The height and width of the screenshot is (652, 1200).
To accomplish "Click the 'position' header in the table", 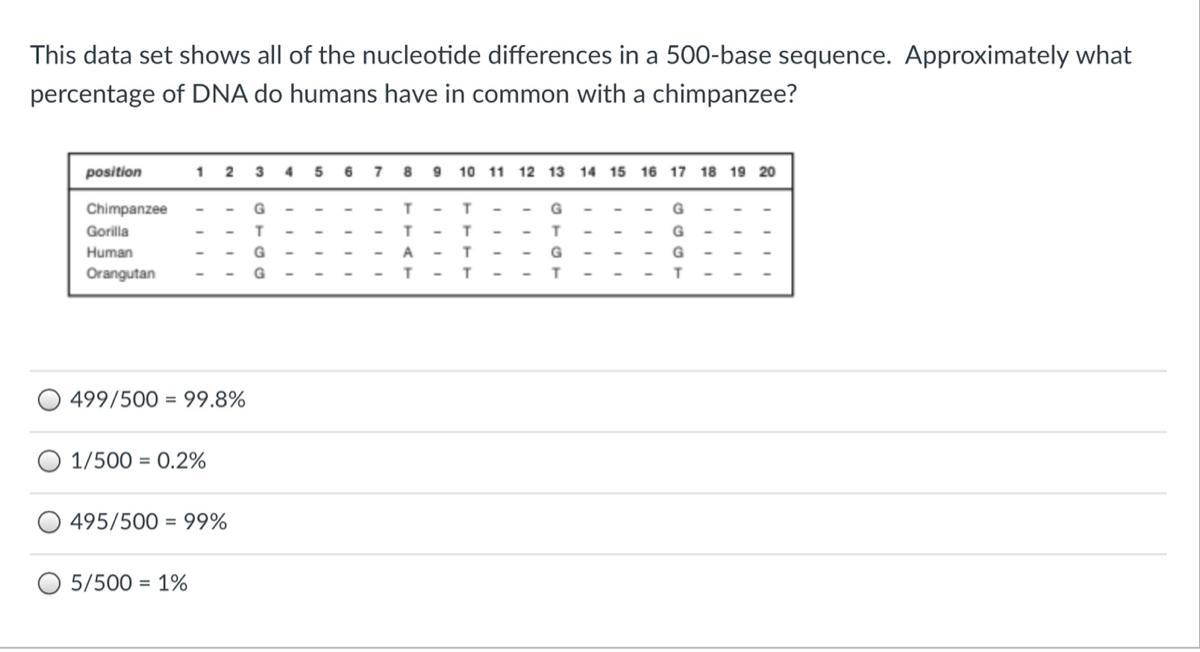I will [x=114, y=172].
